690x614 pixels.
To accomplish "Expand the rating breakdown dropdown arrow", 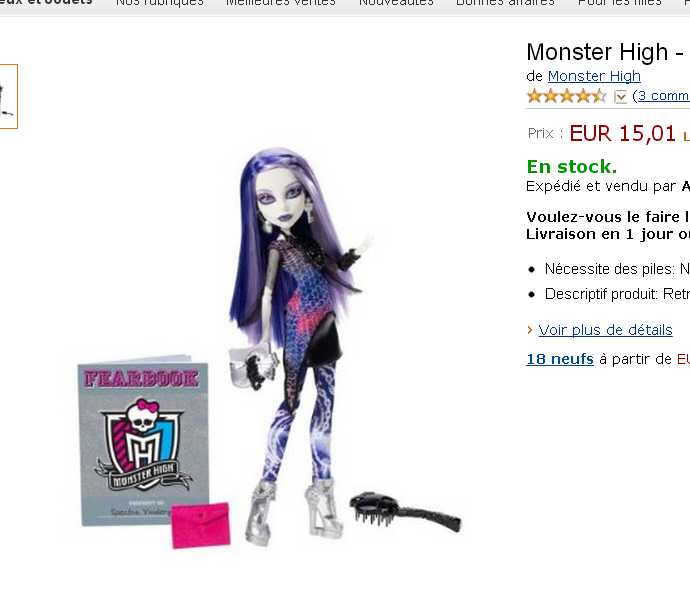I will (620, 96).
